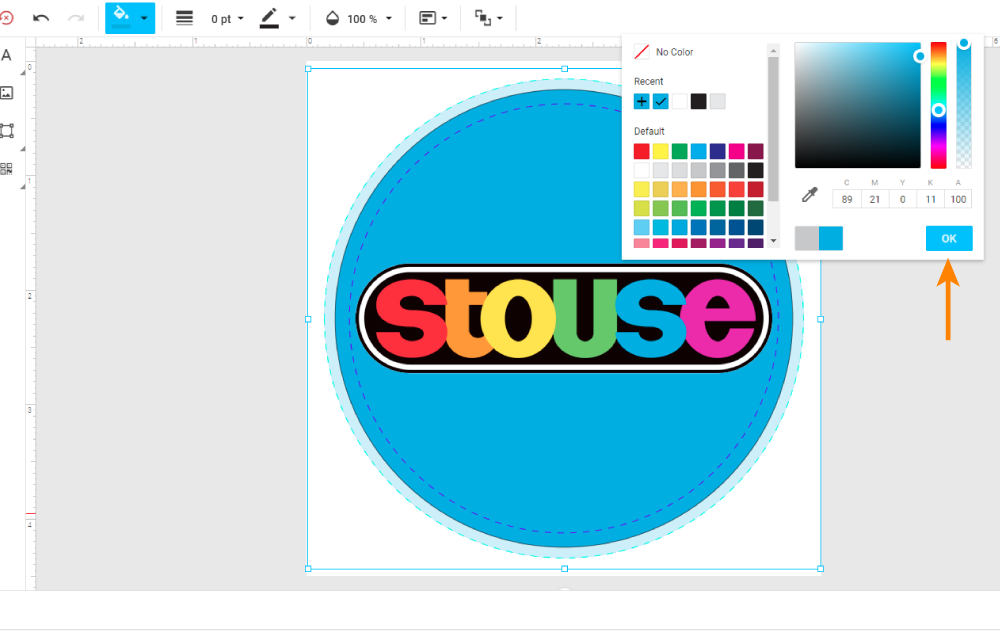This screenshot has width=1000, height=631.
Task: Click the red cancel icon in toolbar
Action: point(6,18)
